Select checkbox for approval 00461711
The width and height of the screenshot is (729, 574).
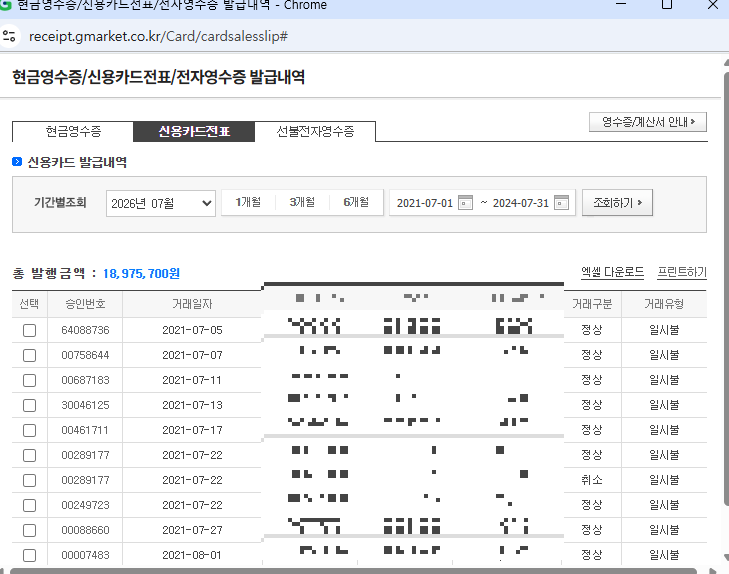click(29, 430)
